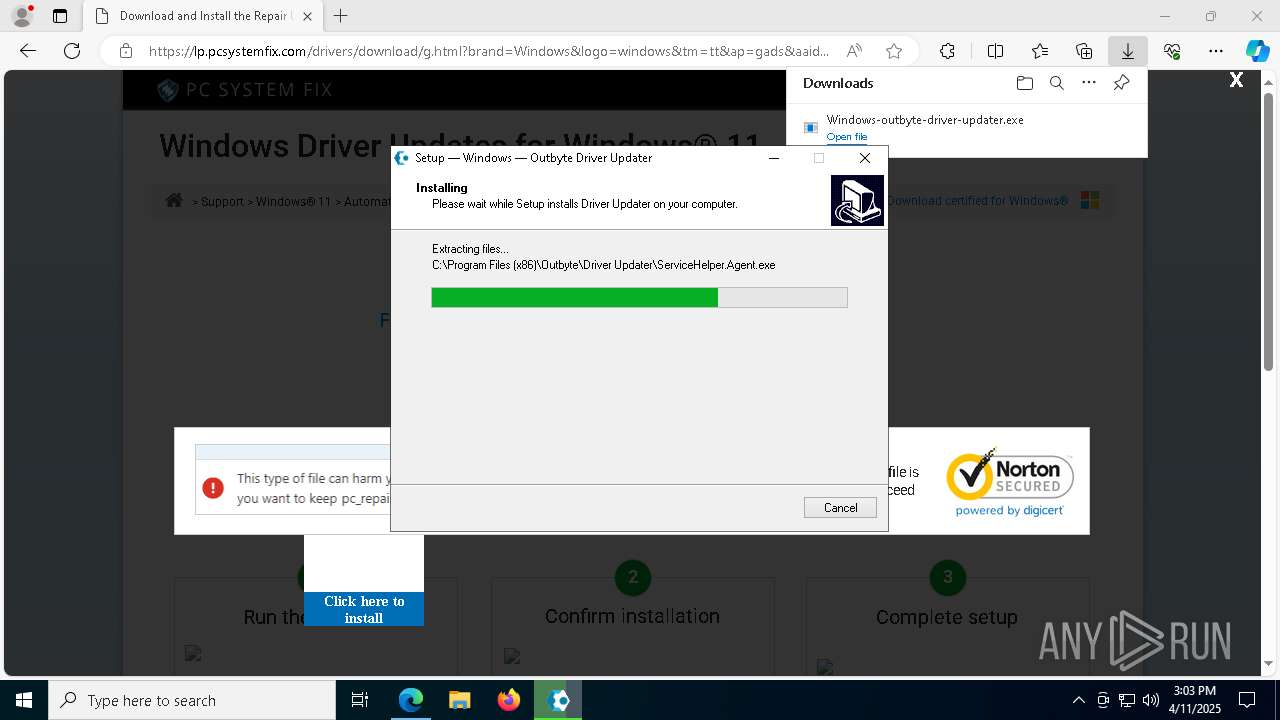Close the Download and Install tab
The height and width of the screenshot is (720, 1280).
coord(307,16)
